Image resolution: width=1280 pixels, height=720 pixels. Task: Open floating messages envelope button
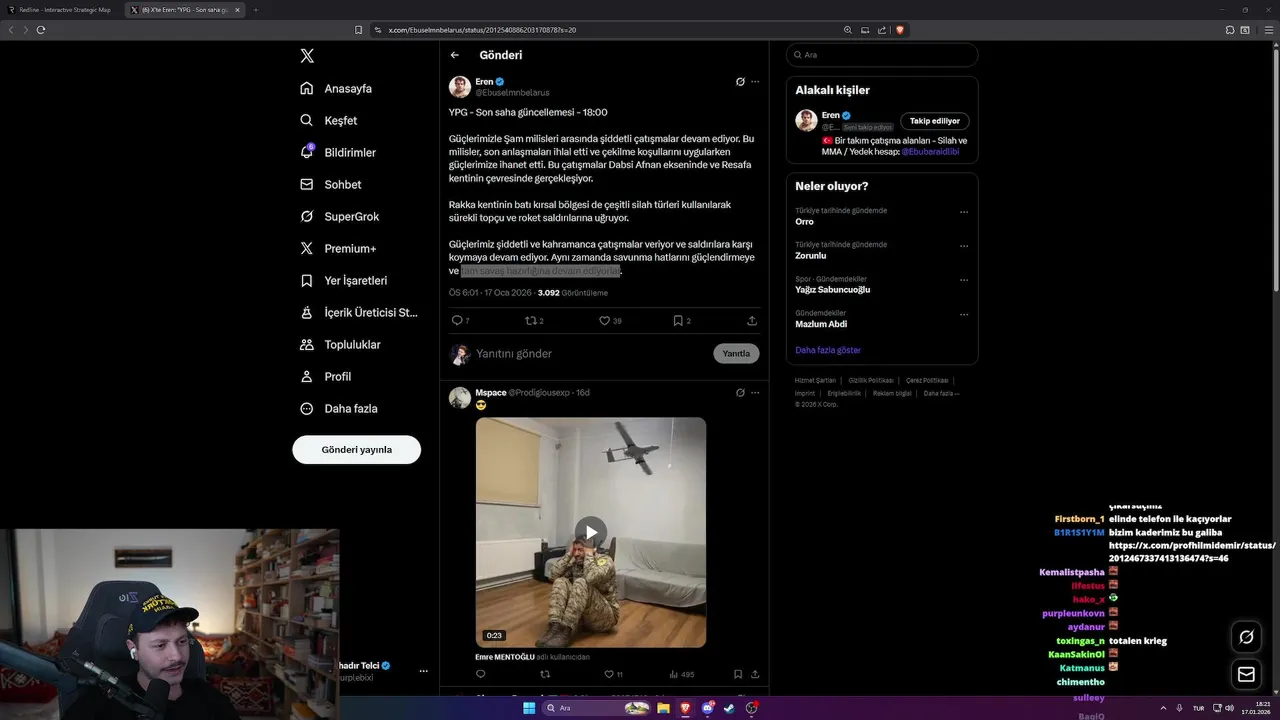(x=1246, y=675)
